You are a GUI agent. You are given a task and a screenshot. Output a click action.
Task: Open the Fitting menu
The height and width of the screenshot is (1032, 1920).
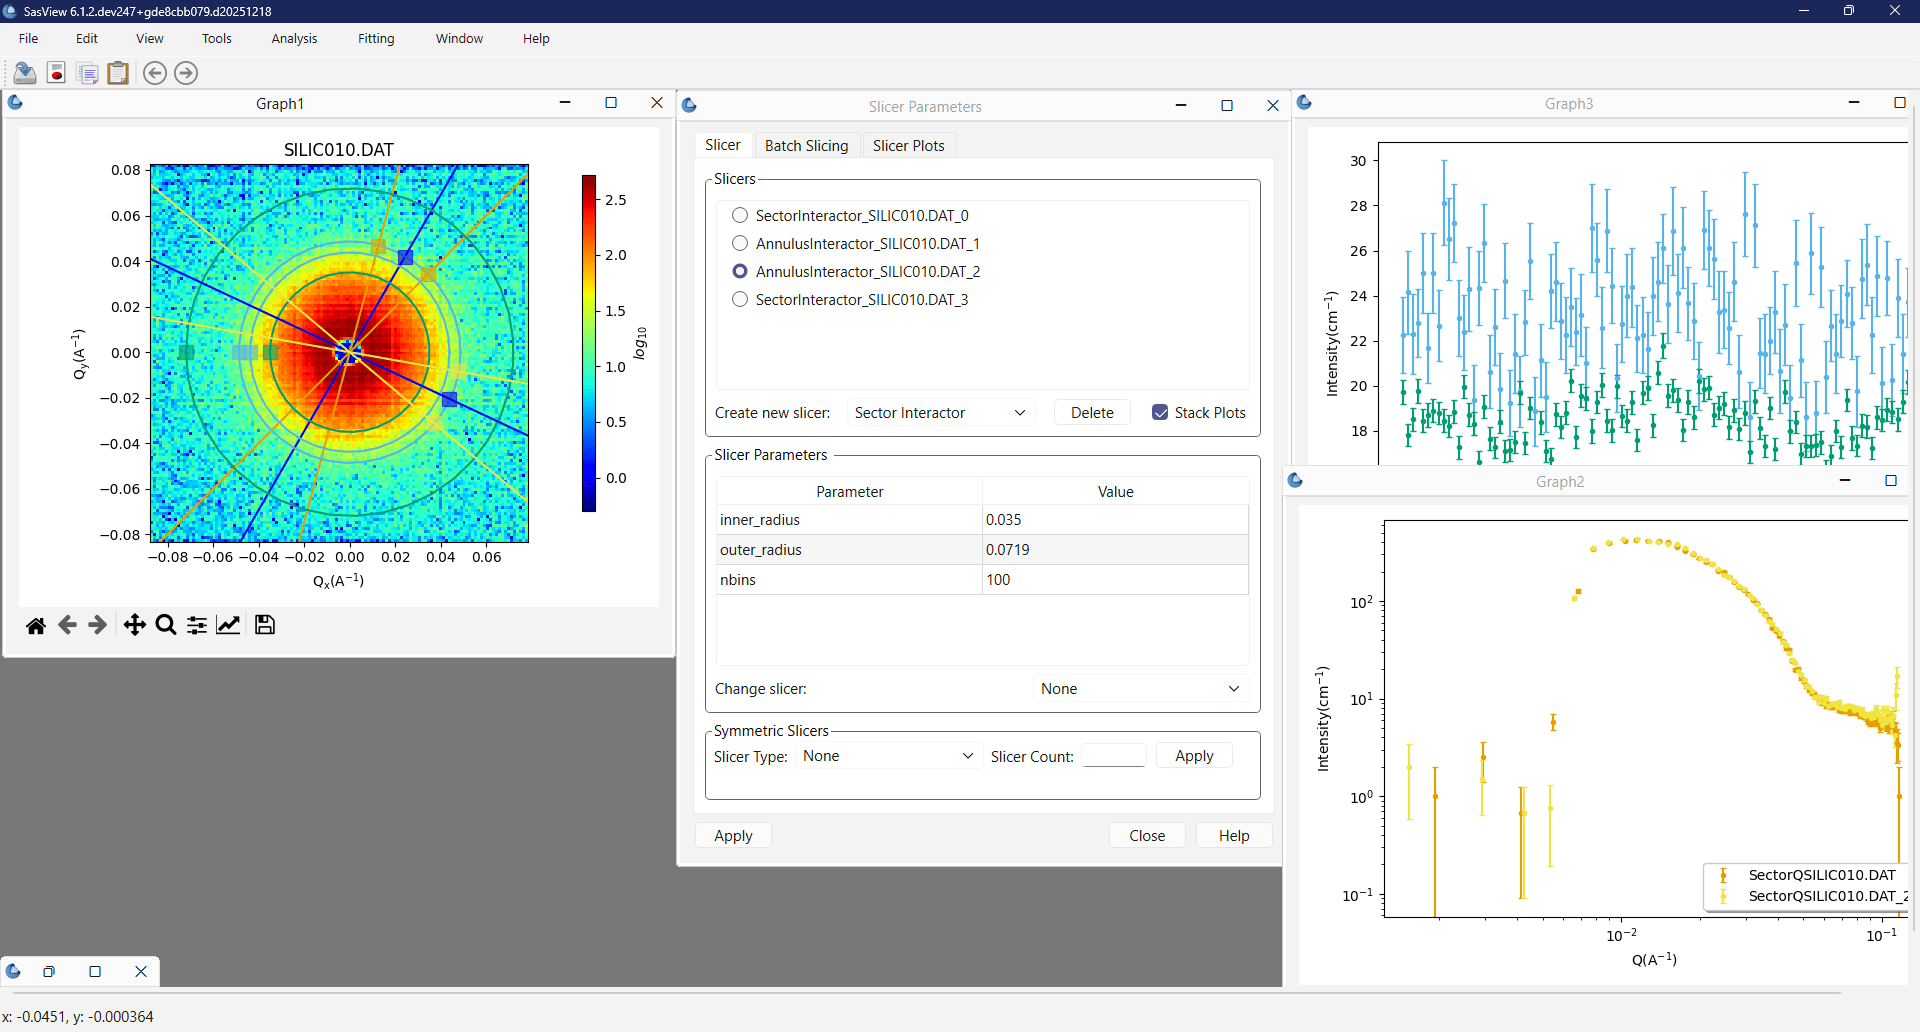(377, 38)
